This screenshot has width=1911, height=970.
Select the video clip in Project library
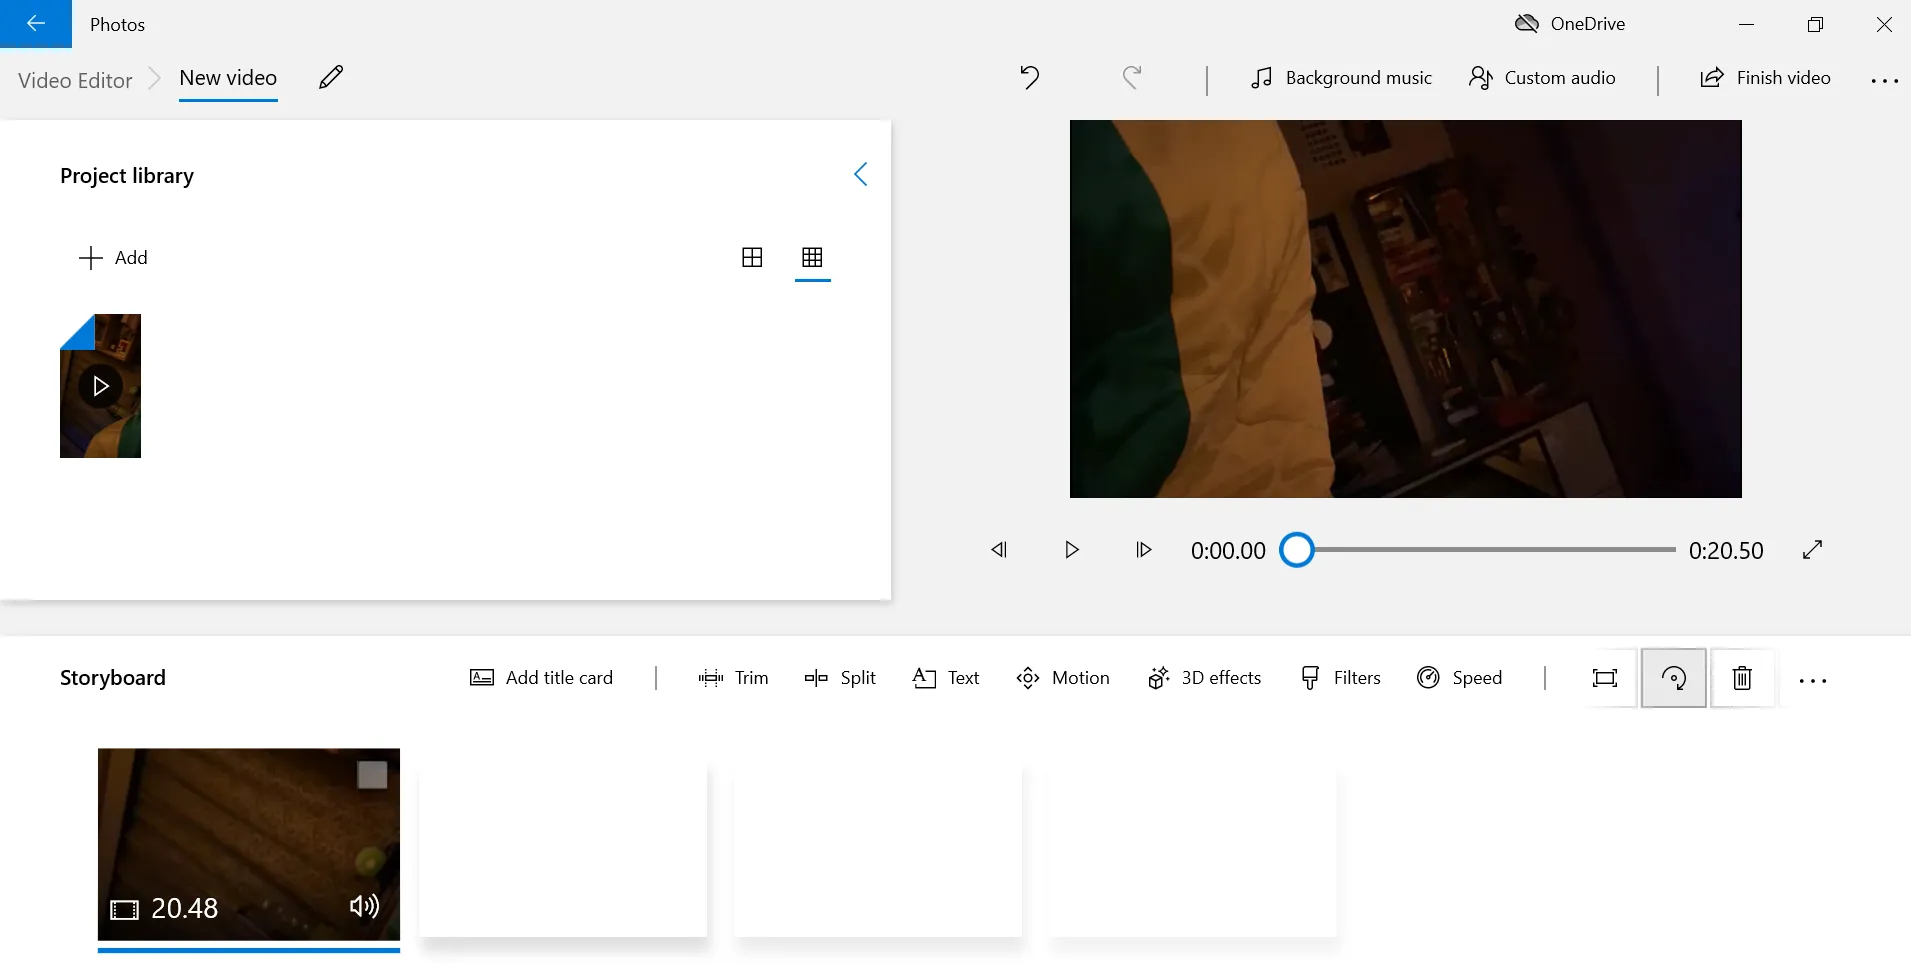pyautogui.click(x=100, y=386)
